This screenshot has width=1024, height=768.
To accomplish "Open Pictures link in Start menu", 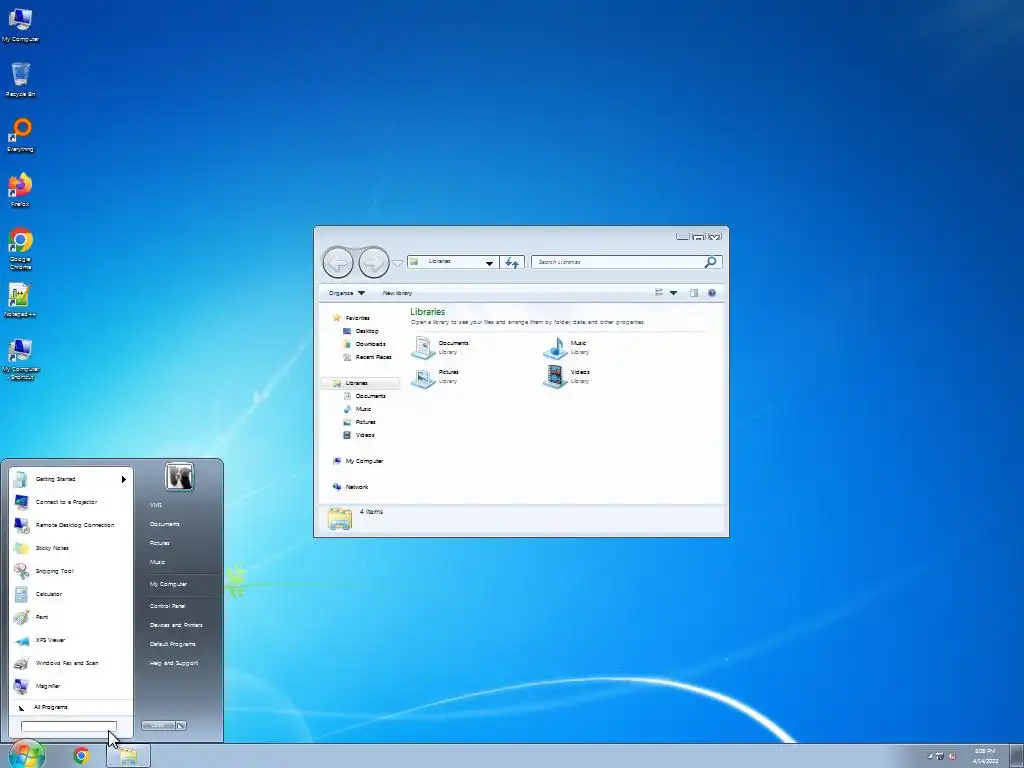I will point(159,543).
